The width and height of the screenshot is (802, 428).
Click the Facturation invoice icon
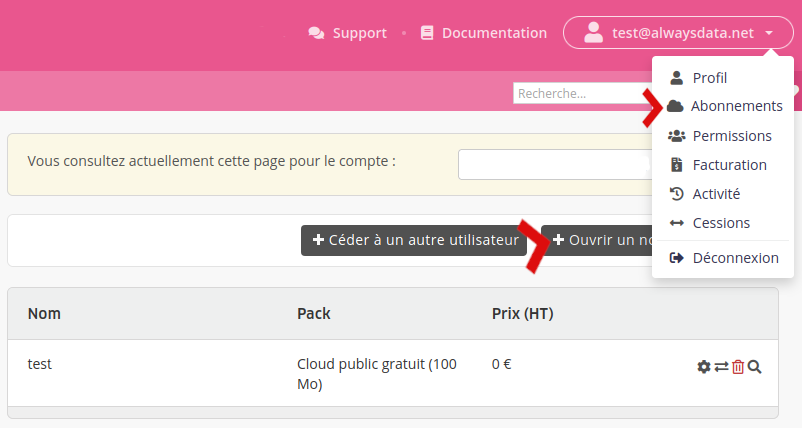[x=676, y=165]
